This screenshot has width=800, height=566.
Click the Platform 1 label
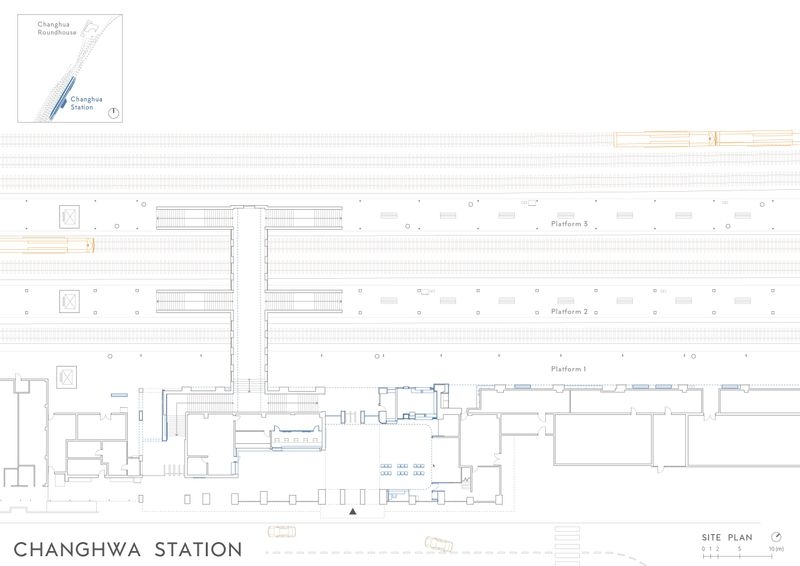[x=568, y=368]
